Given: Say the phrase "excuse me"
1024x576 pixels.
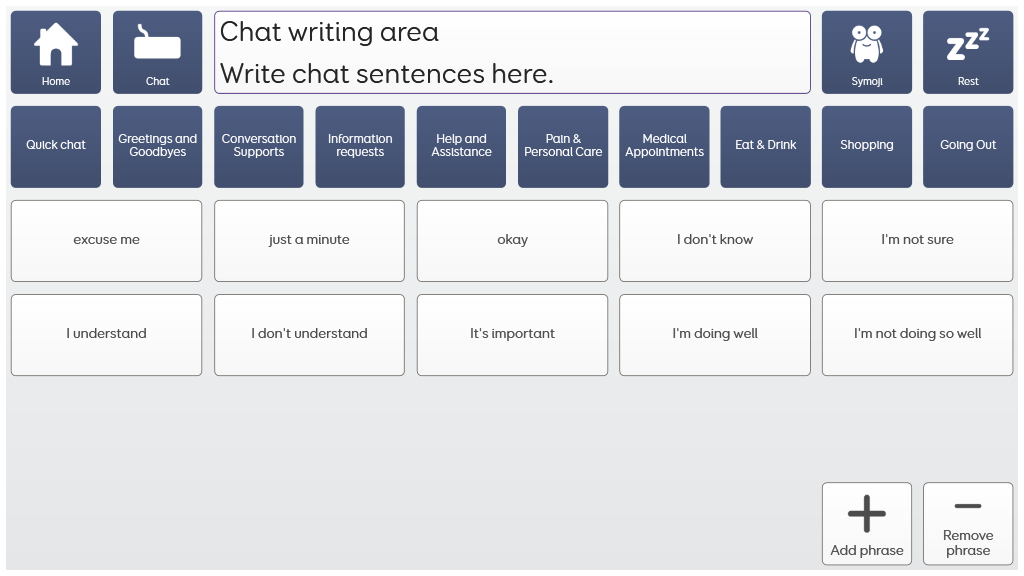Looking at the screenshot, I should 106,241.
